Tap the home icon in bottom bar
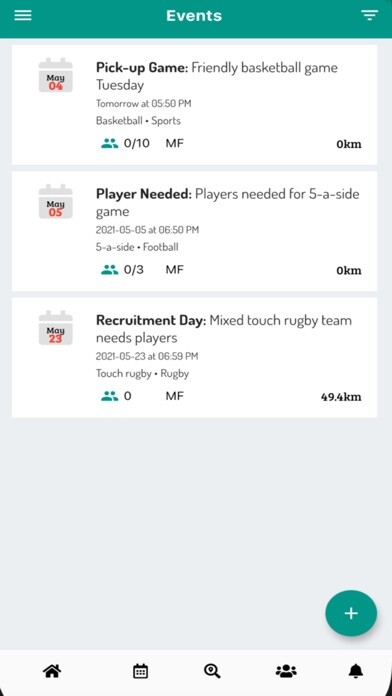The height and width of the screenshot is (696, 392). pos(51,671)
